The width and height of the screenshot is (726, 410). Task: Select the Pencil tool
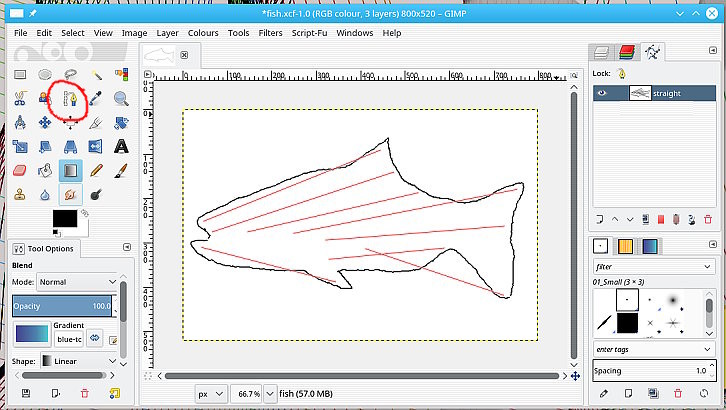pos(96,170)
